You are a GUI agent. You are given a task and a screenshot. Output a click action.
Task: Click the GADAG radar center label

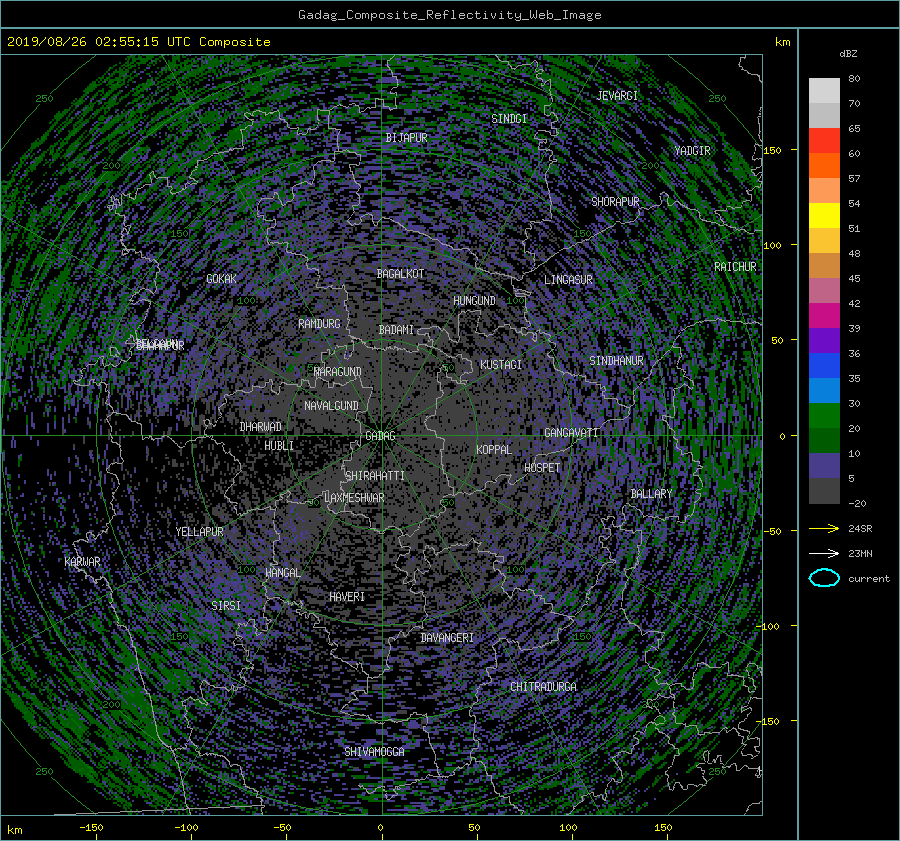pos(381,436)
